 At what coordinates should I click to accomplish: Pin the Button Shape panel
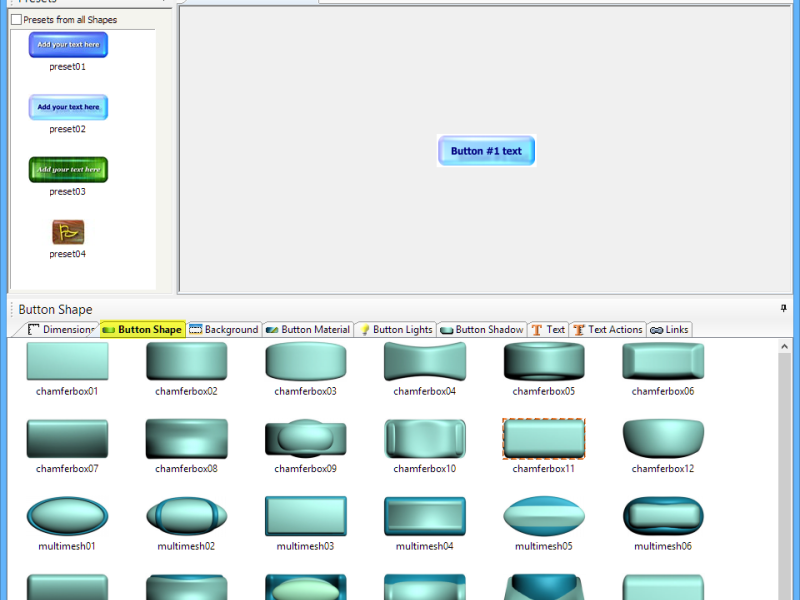pos(784,308)
